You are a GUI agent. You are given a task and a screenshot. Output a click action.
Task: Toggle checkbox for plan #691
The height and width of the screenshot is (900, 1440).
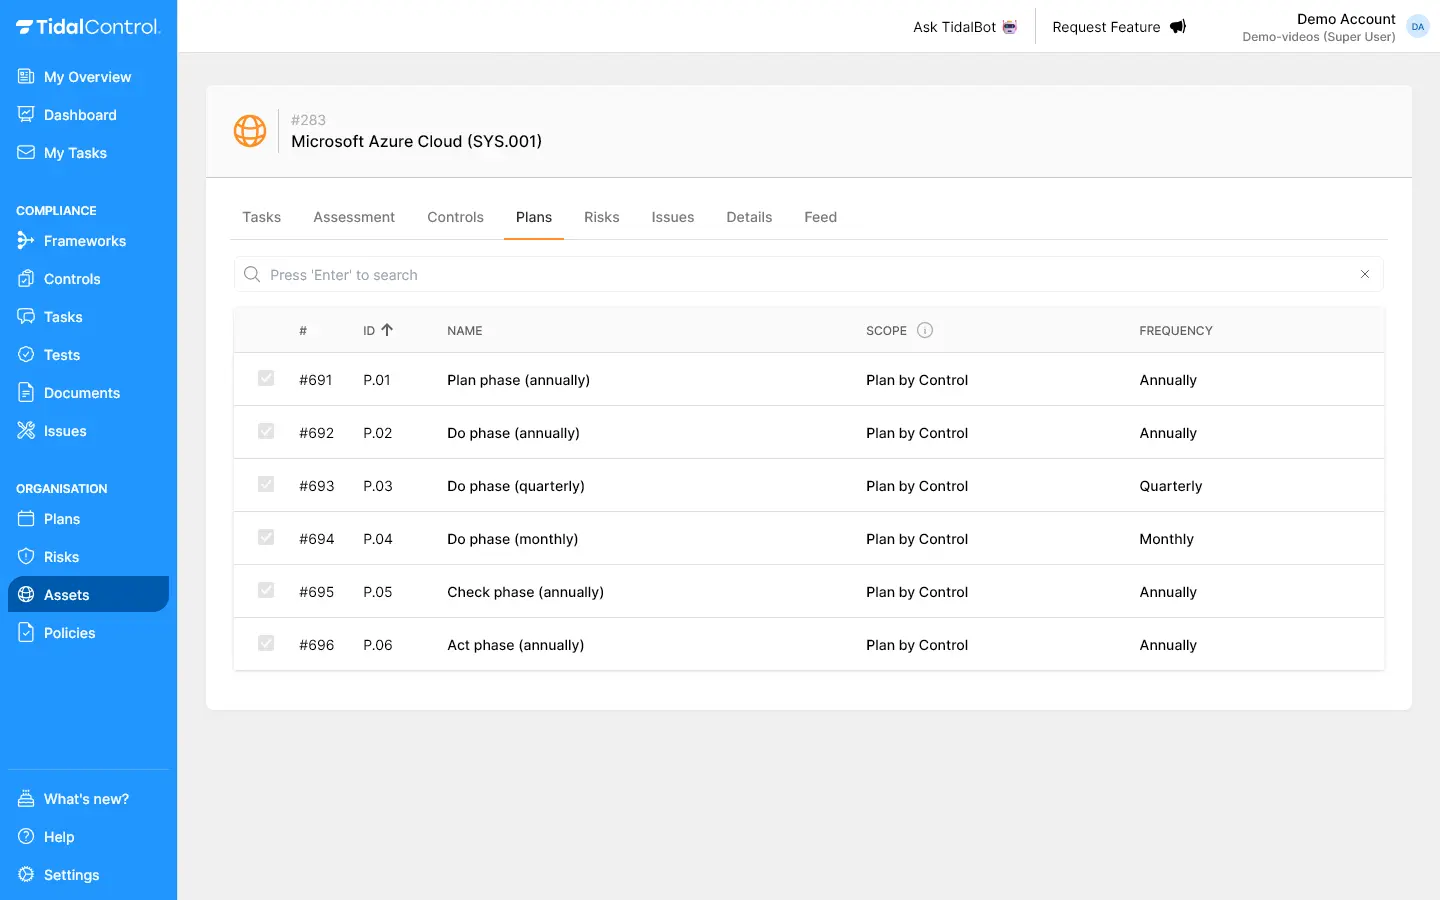(266, 379)
